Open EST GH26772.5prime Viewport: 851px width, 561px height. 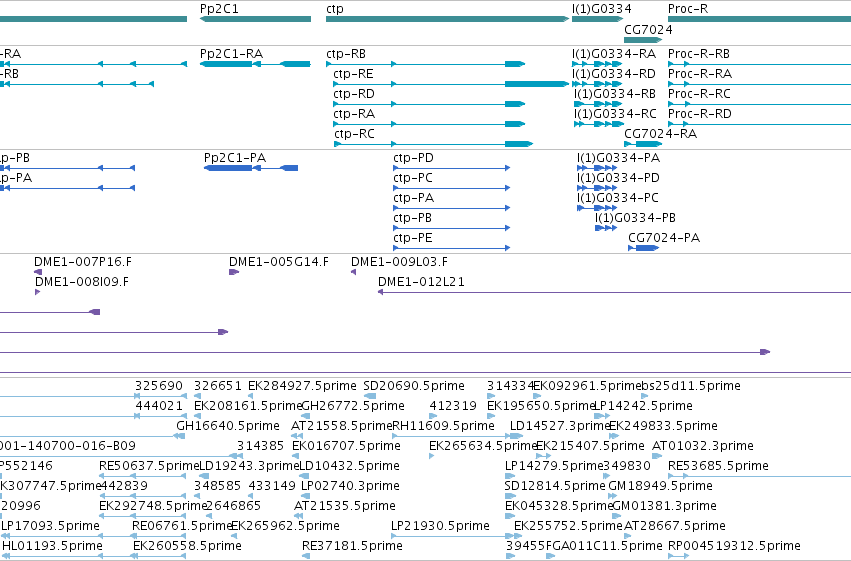tap(353, 406)
